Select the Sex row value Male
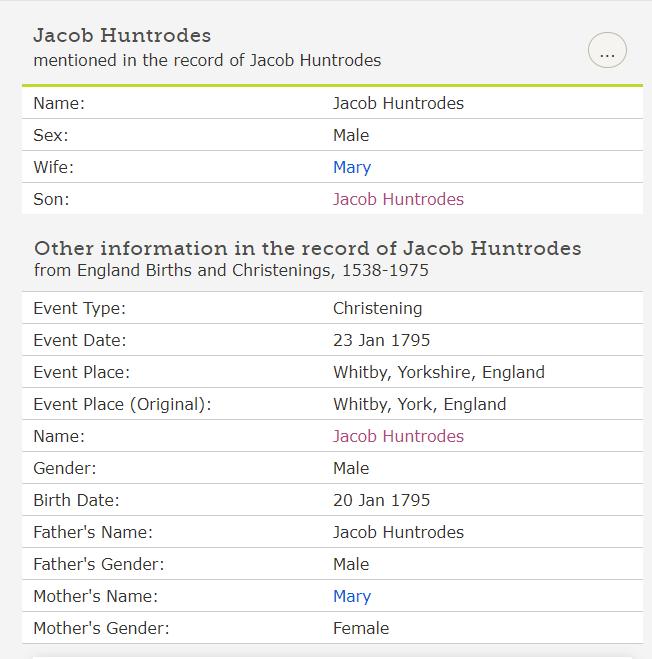Image resolution: width=652 pixels, height=659 pixels. click(x=351, y=135)
